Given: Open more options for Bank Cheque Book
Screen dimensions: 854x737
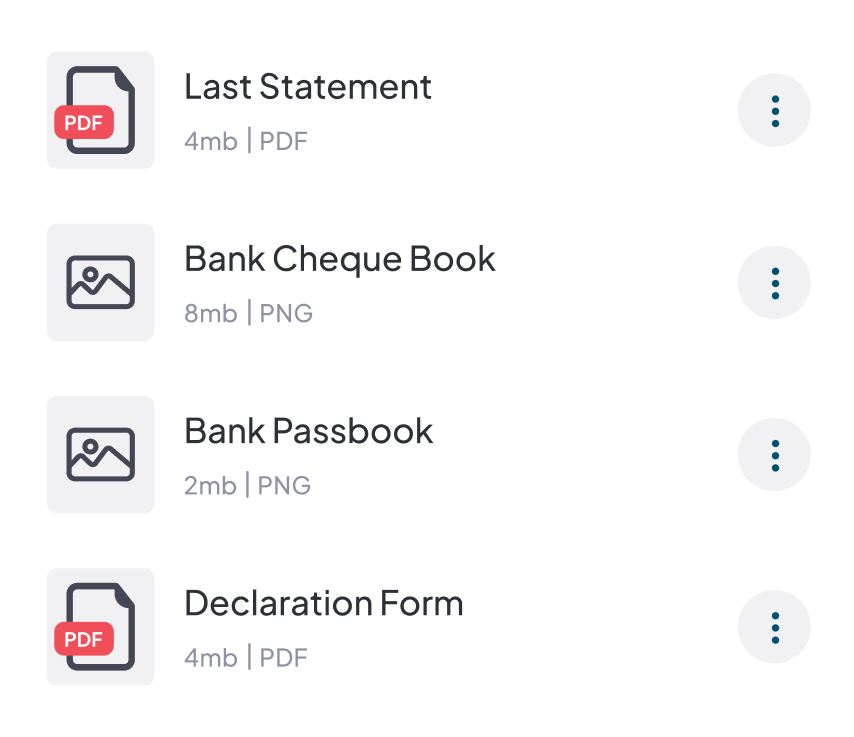Looking at the screenshot, I should 774,282.
